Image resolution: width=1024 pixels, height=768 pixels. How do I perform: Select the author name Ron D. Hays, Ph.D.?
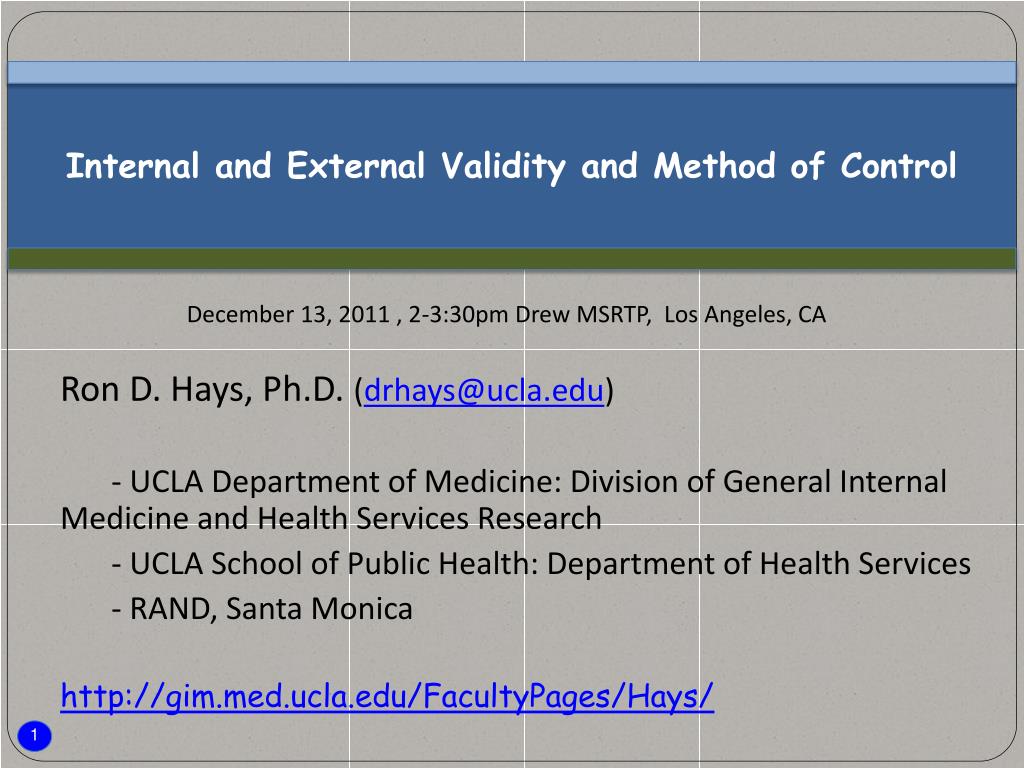coord(202,390)
